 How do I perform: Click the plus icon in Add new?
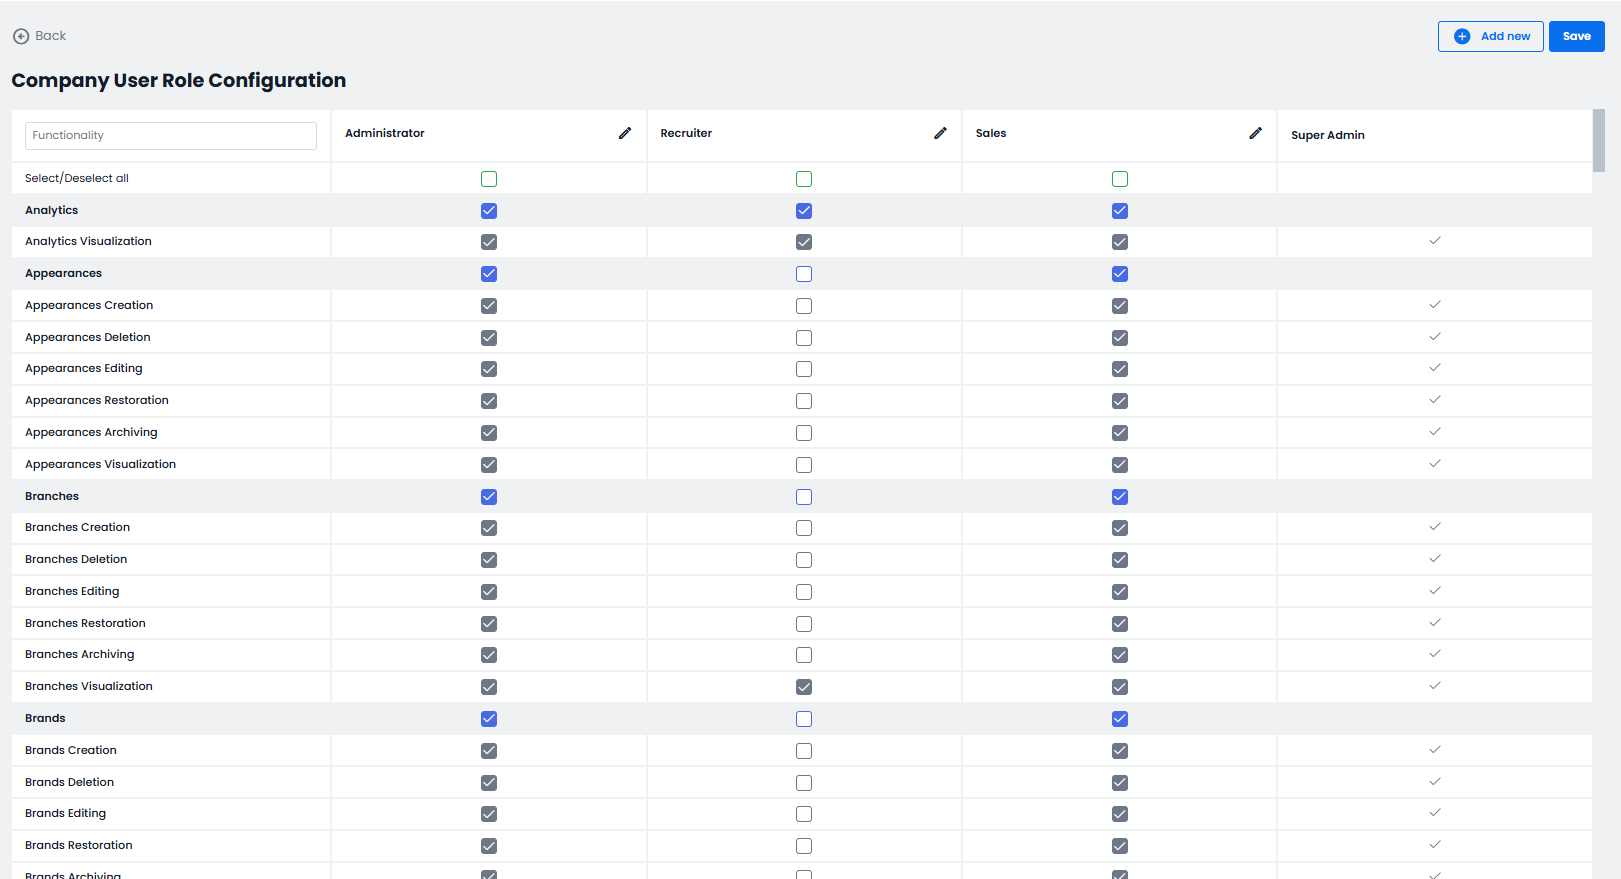(x=1462, y=36)
